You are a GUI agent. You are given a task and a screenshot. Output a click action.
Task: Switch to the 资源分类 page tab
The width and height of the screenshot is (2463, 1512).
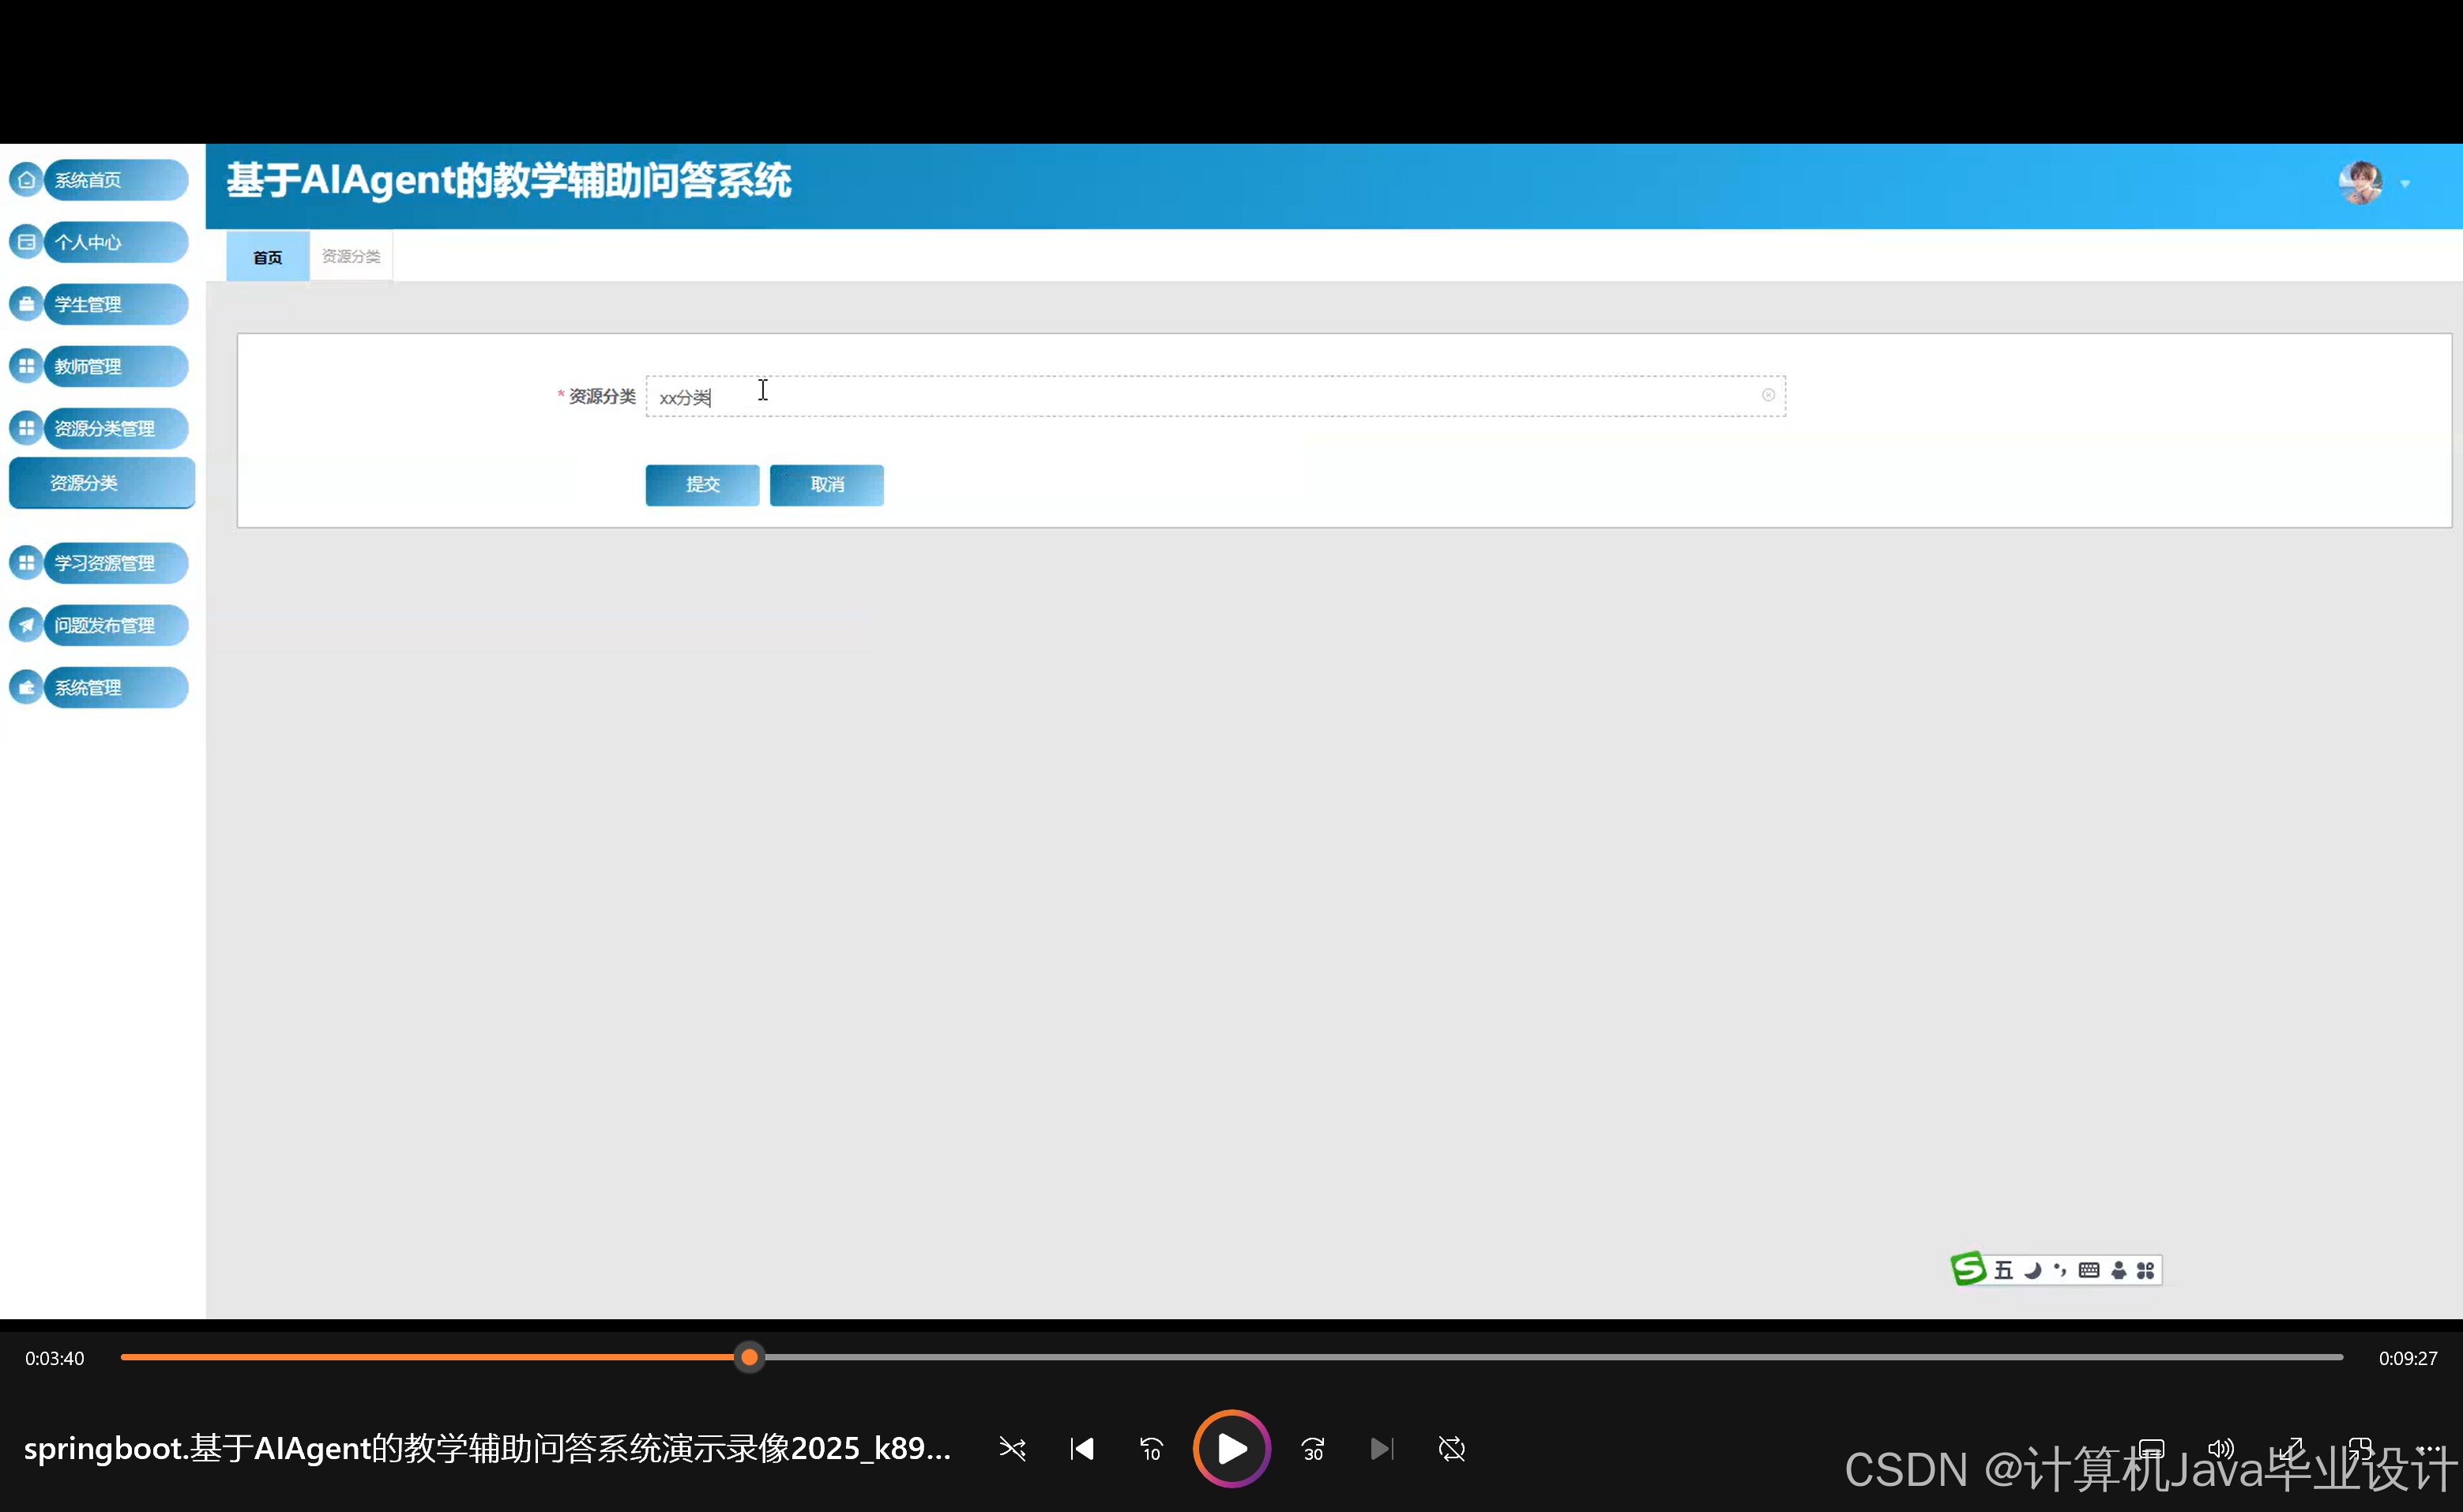pos(350,257)
